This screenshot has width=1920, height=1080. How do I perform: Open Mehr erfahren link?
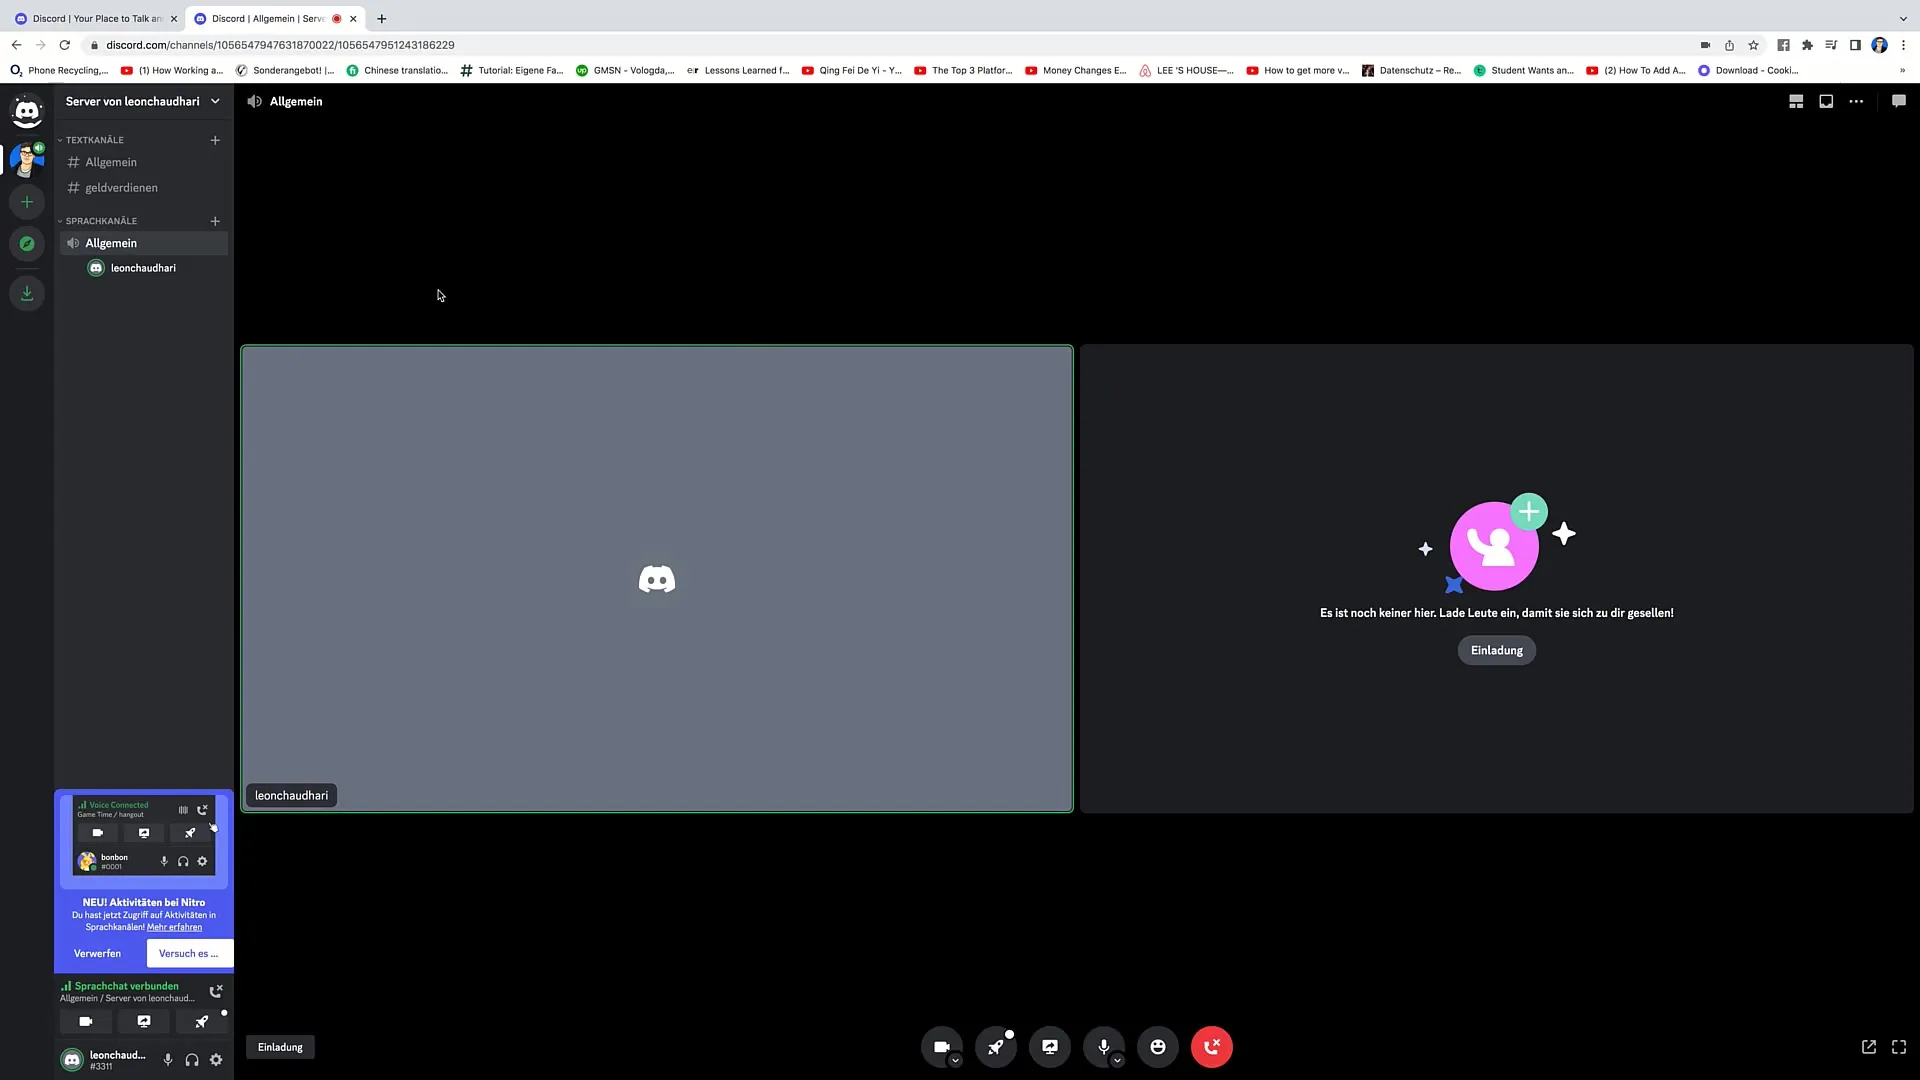(x=174, y=927)
